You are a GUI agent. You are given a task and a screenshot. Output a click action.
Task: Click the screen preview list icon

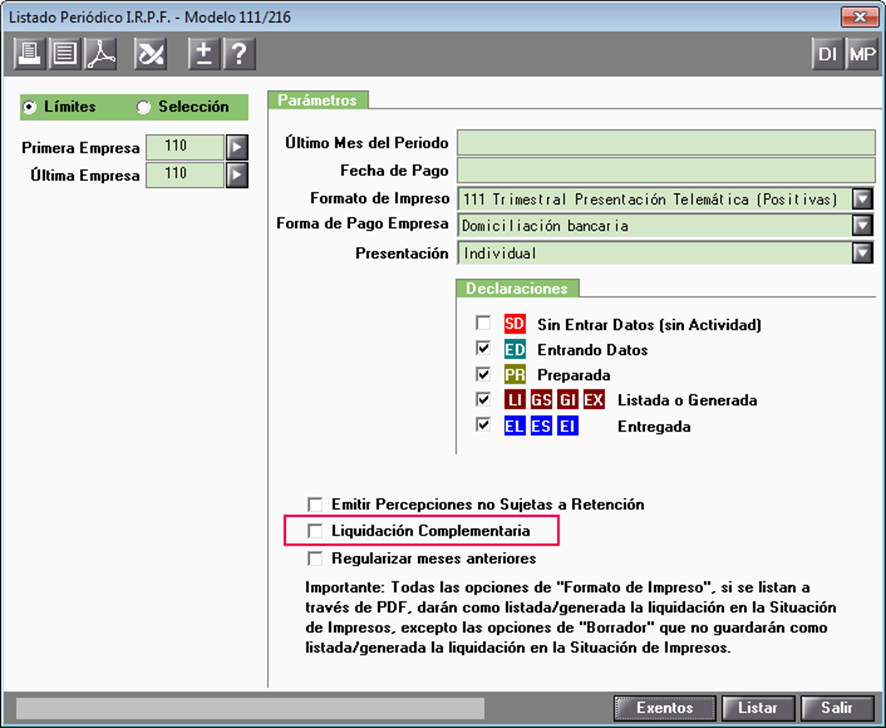(x=66, y=54)
